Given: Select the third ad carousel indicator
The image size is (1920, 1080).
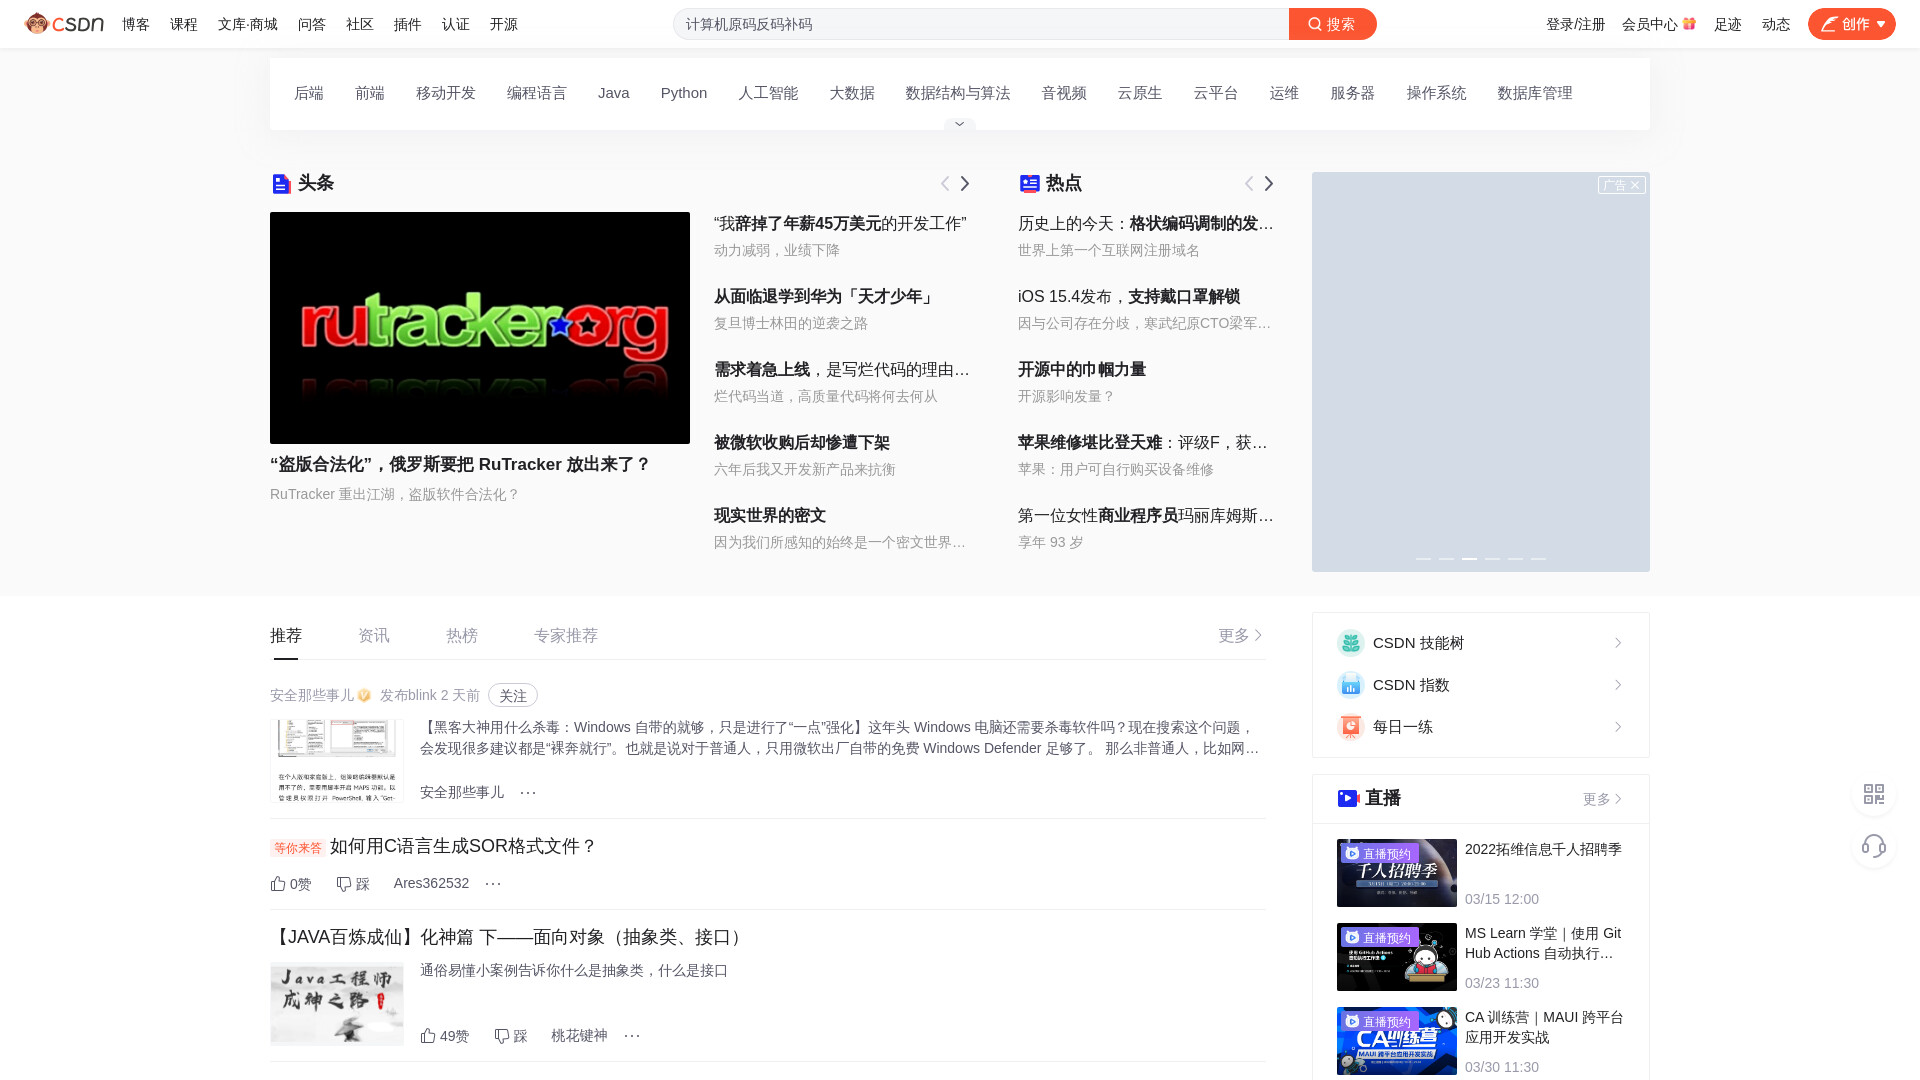Looking at the screenshot, I should [x=1469, y=559].
